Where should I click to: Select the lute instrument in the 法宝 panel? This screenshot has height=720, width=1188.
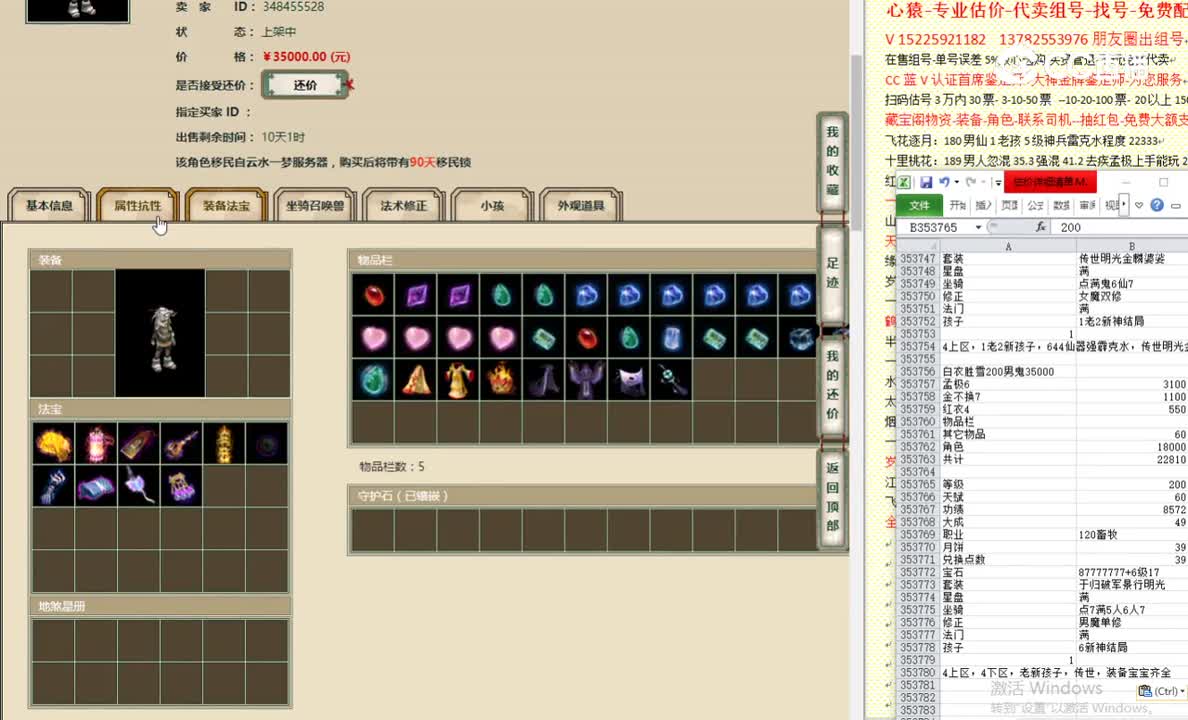(182, 443)
